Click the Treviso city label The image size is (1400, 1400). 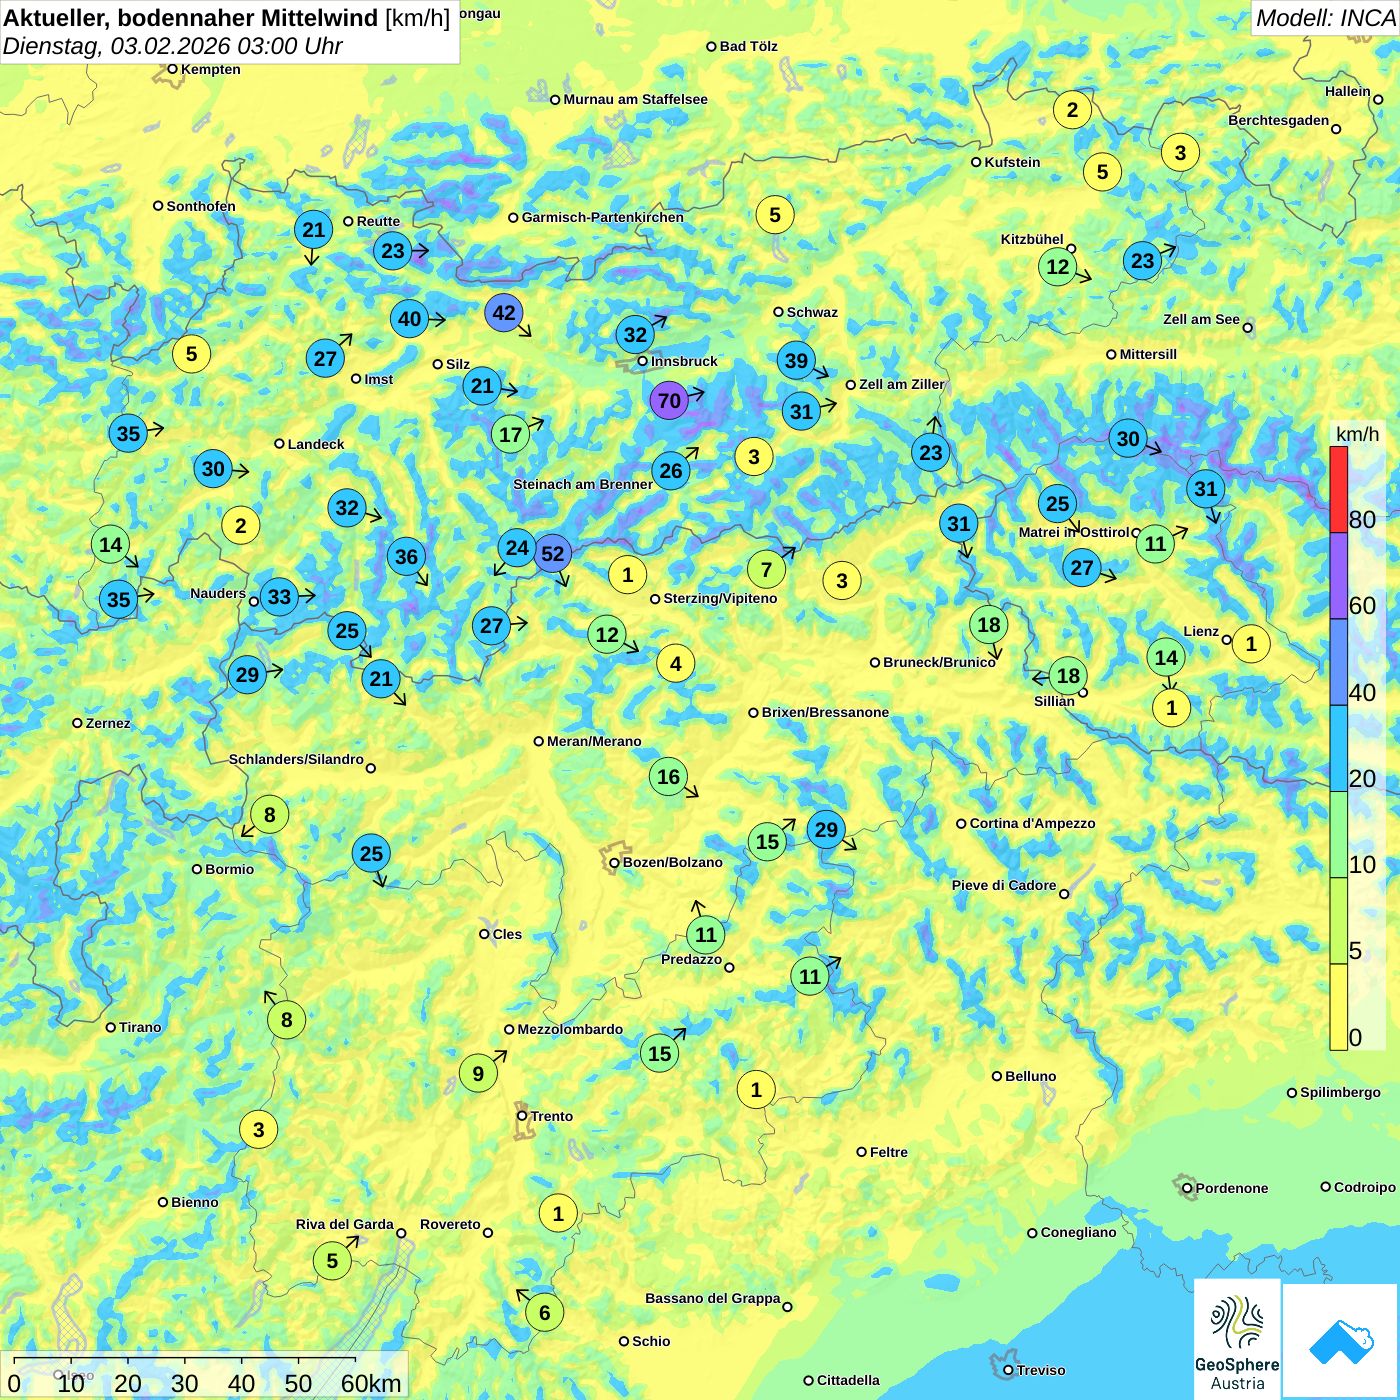tap(1040, 1370)
